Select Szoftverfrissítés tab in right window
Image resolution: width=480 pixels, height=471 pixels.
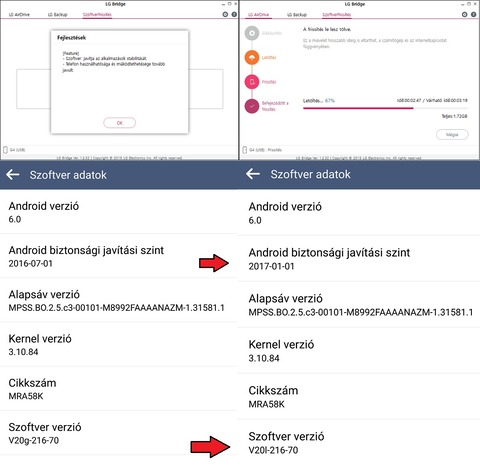coord(337,15)
